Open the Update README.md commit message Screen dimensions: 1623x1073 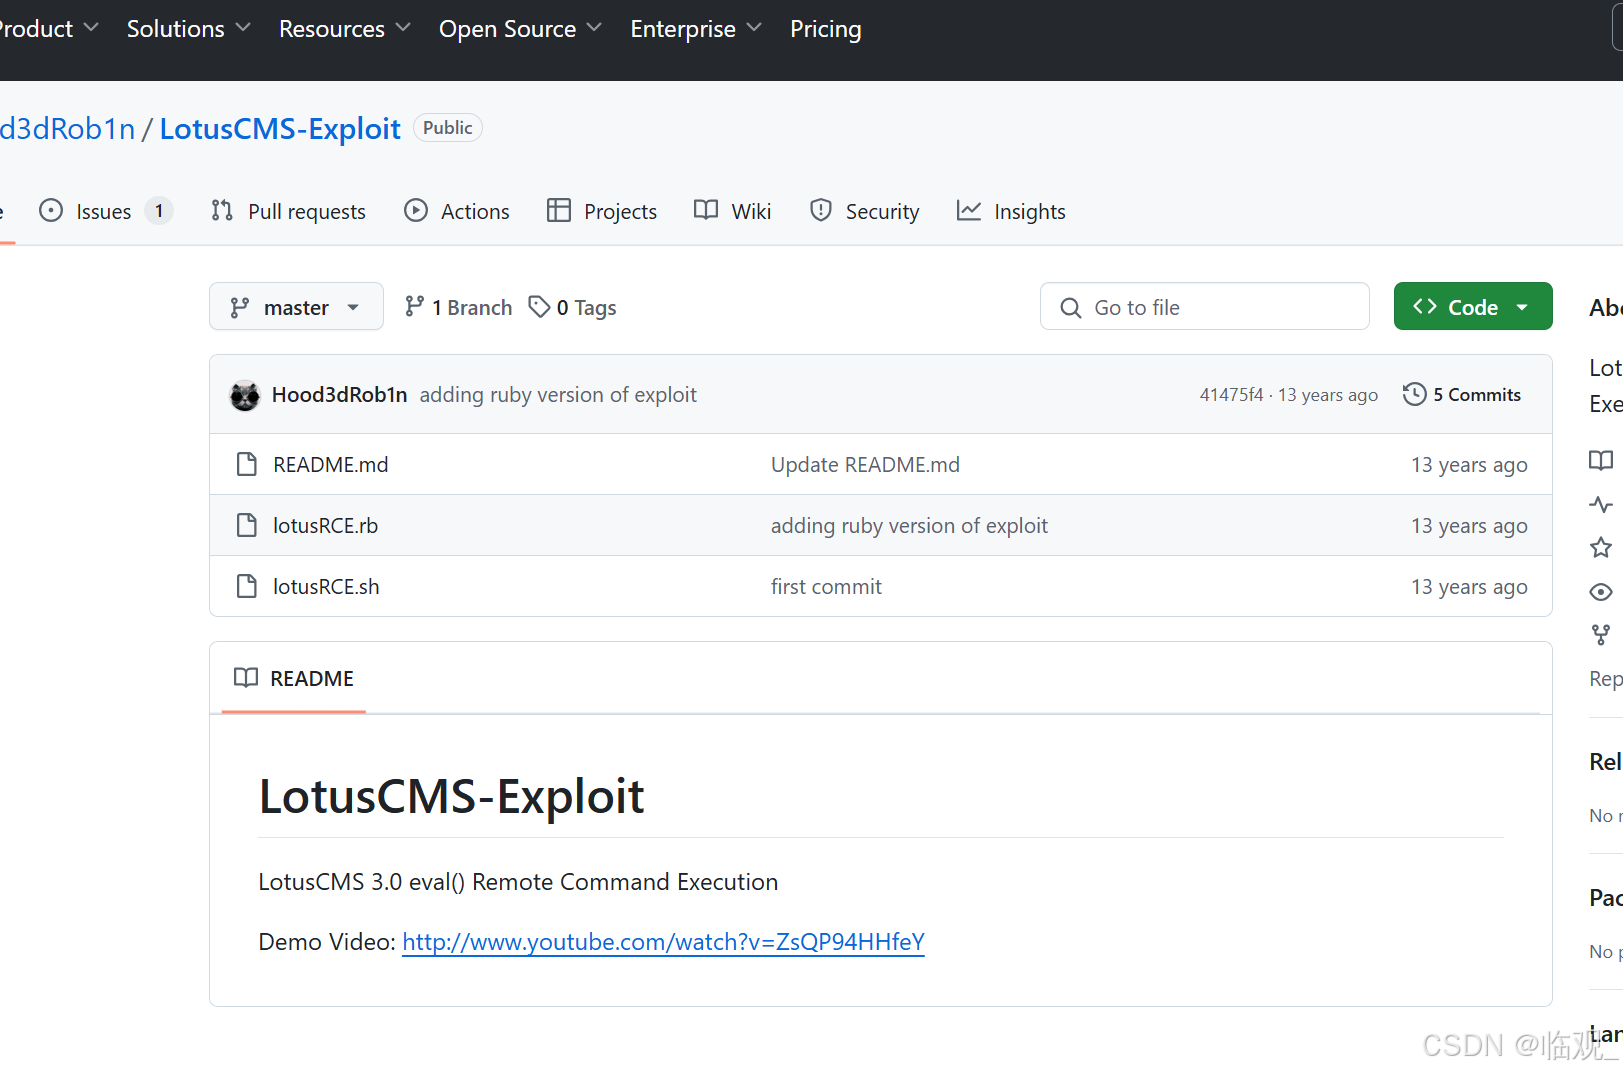click(x=865, y=464)
